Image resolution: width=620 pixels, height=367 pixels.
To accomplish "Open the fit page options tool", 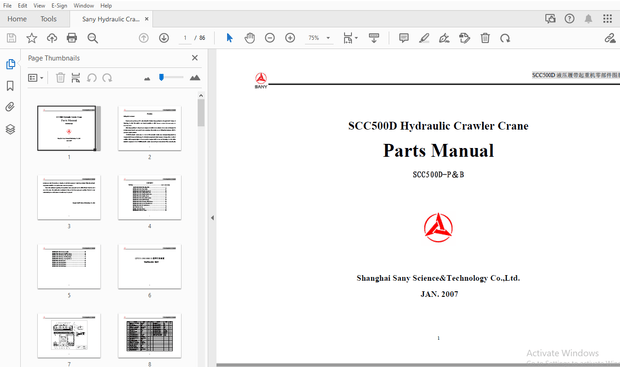I will click(x=350, y=38).
